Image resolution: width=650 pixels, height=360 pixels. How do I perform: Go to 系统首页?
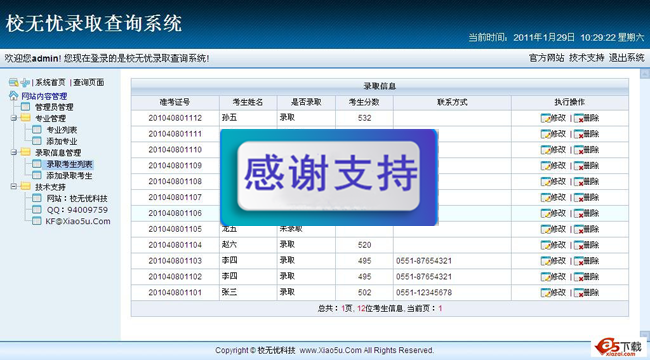click(50, 83)
